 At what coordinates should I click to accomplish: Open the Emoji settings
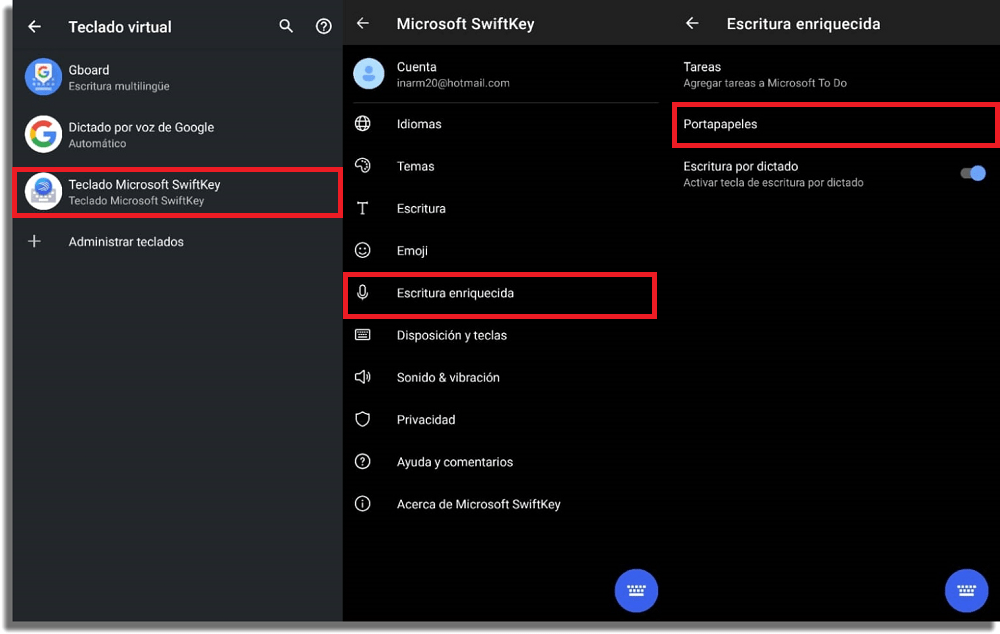501,250
